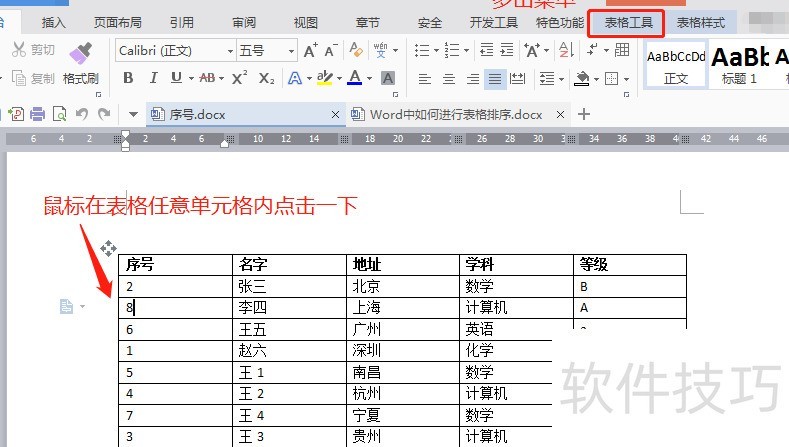Switch to the 表格工具 tab

[x=626, y=23]
